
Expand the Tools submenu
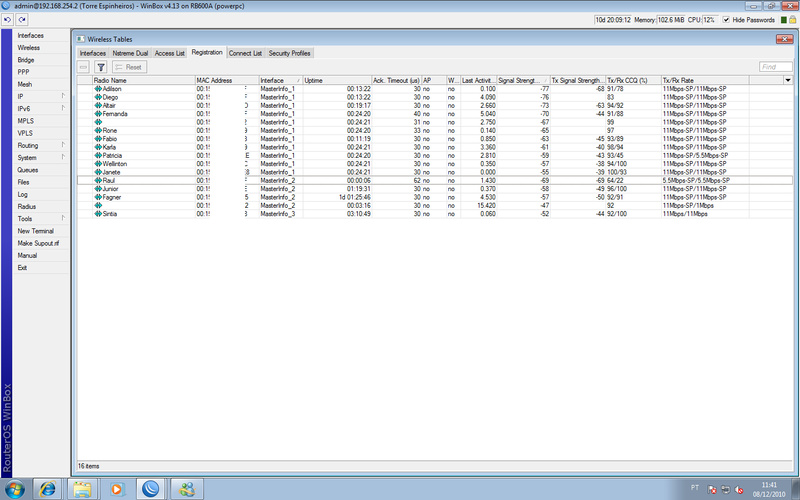coord(63,218)
